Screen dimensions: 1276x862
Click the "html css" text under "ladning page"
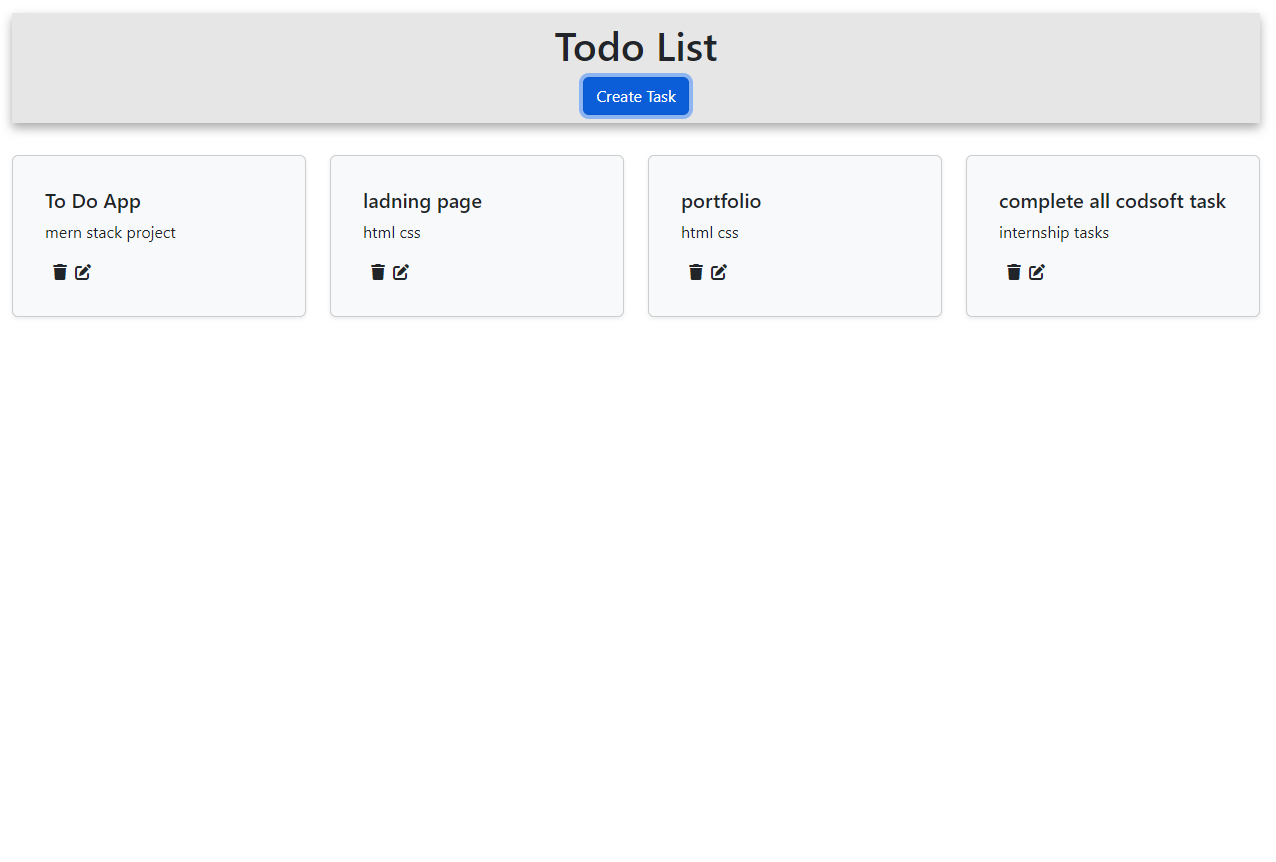coord(392,232)
